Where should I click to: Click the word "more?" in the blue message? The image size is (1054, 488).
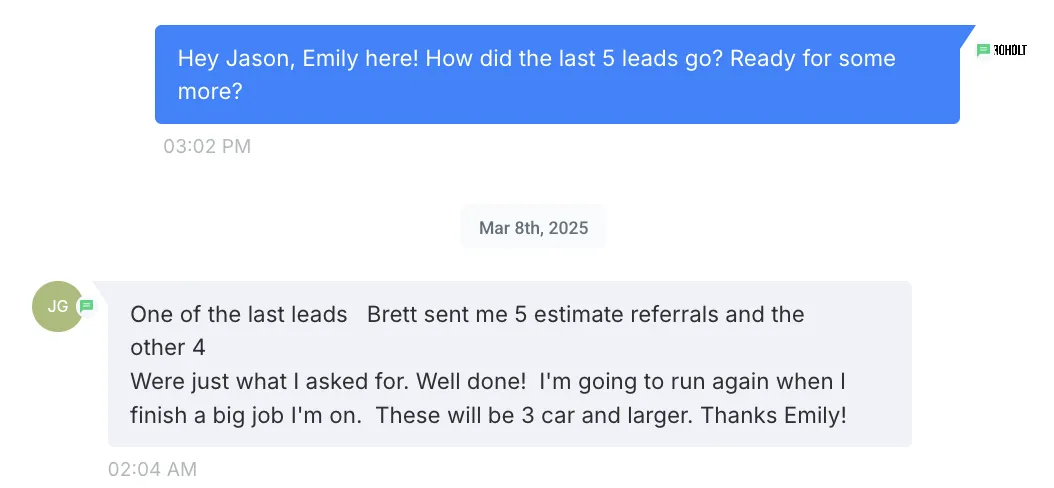pyautogui.click(x=209, y=92)
